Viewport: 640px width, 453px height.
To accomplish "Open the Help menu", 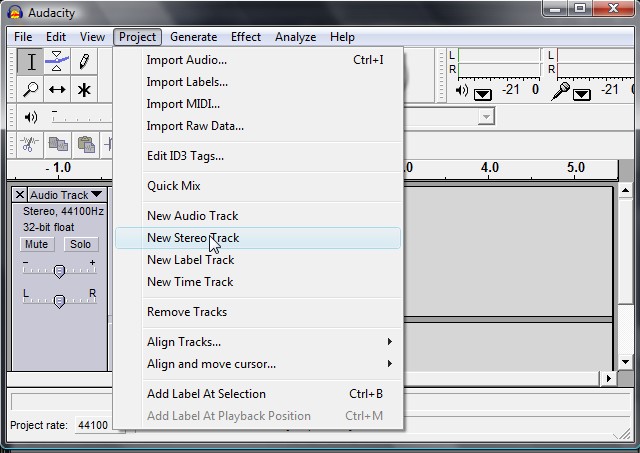I will coord(342,37).
